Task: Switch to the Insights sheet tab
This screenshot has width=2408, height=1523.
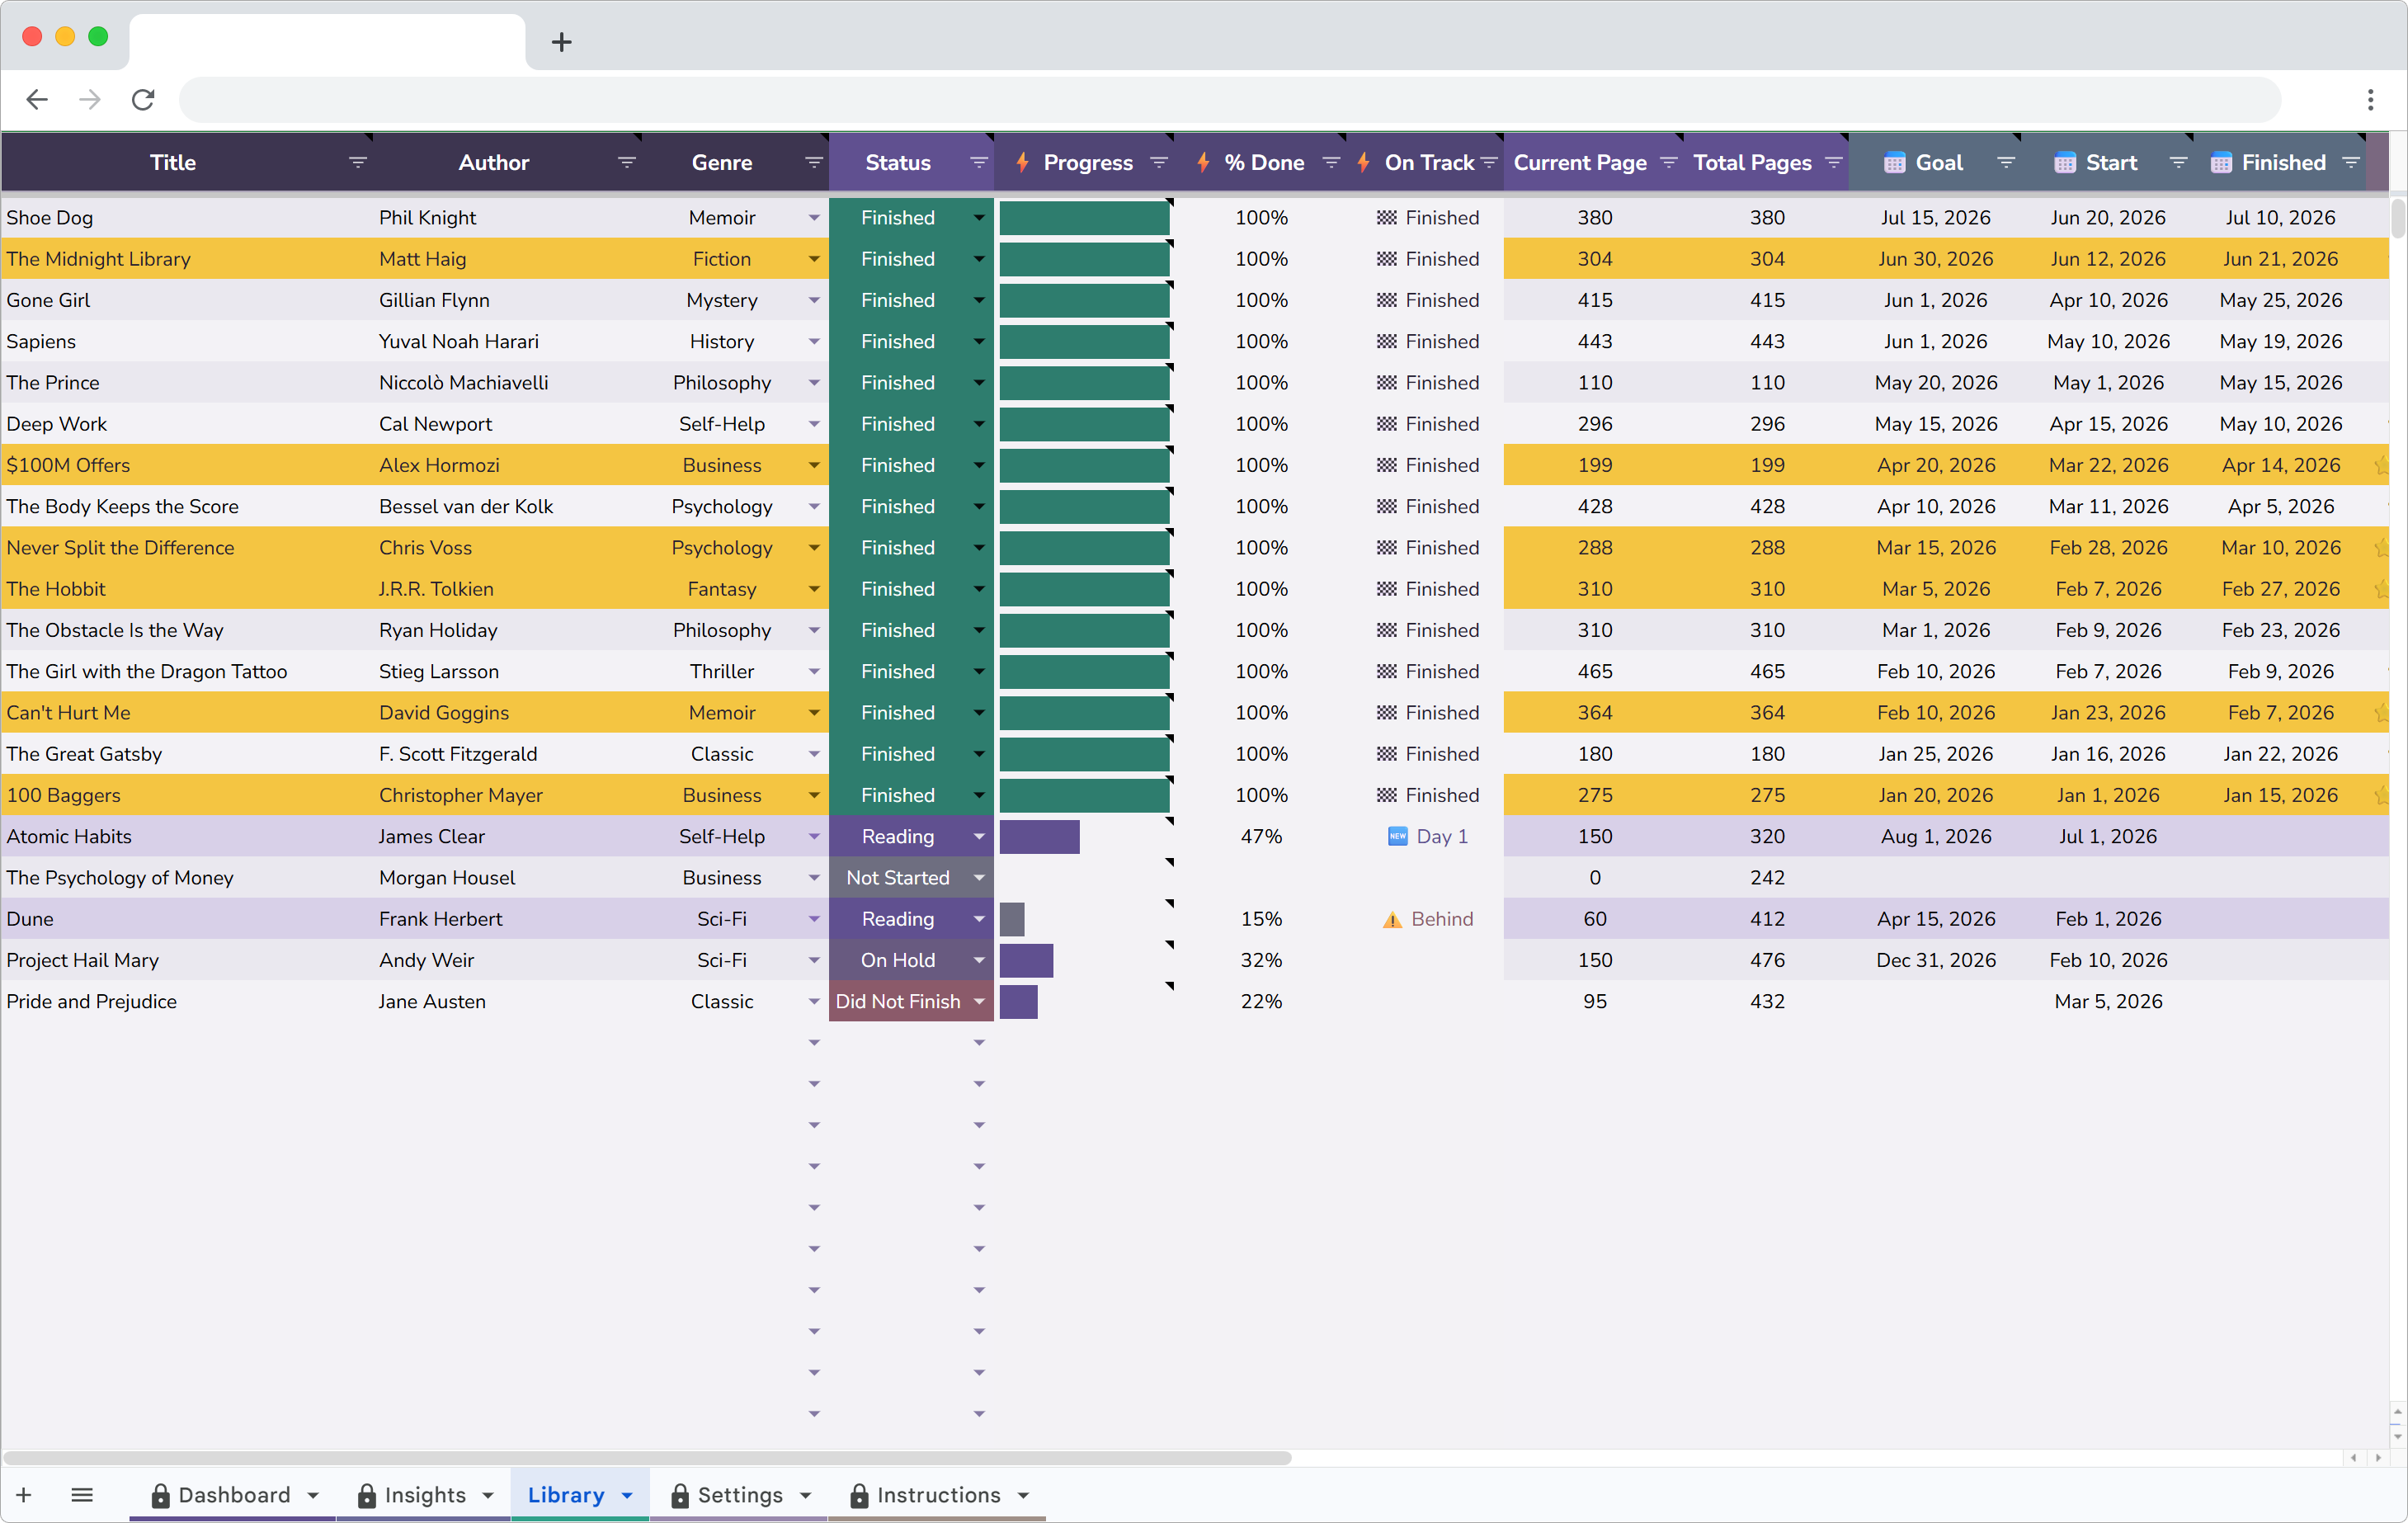Action: click(x=425, y=1494)
